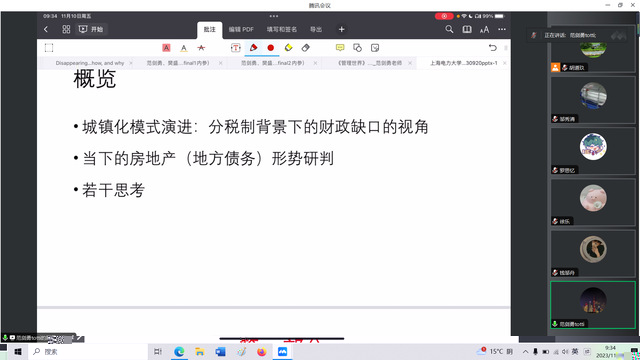Switch to the '《管理世界》' document tab
This screenshot has width=640, height=360.
point(369,63)
